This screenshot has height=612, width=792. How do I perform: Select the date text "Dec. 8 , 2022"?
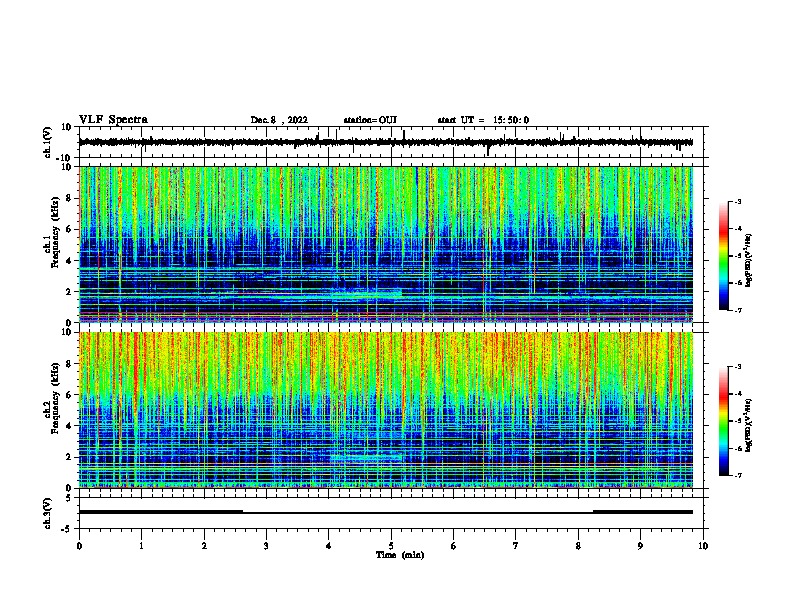(279, 120)
